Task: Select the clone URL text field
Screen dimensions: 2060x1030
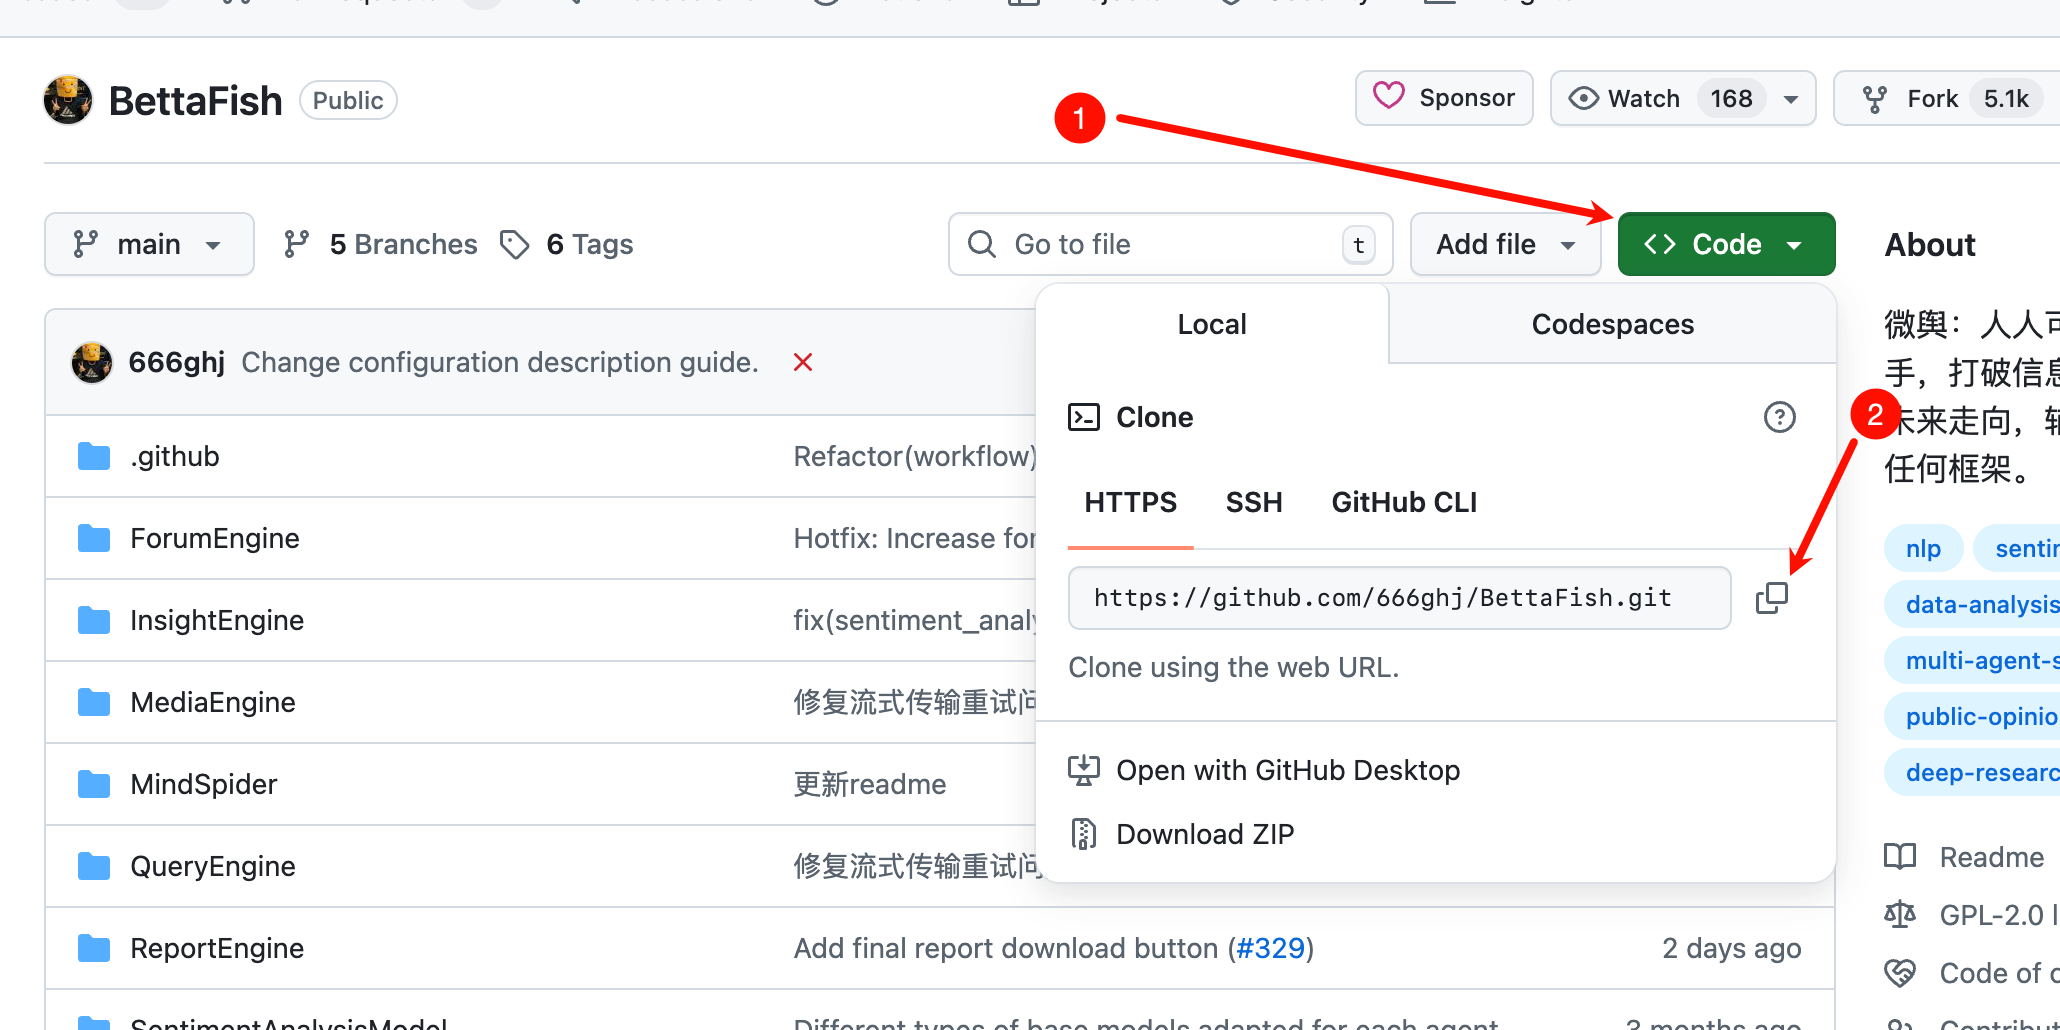Action: (1399, 598)
